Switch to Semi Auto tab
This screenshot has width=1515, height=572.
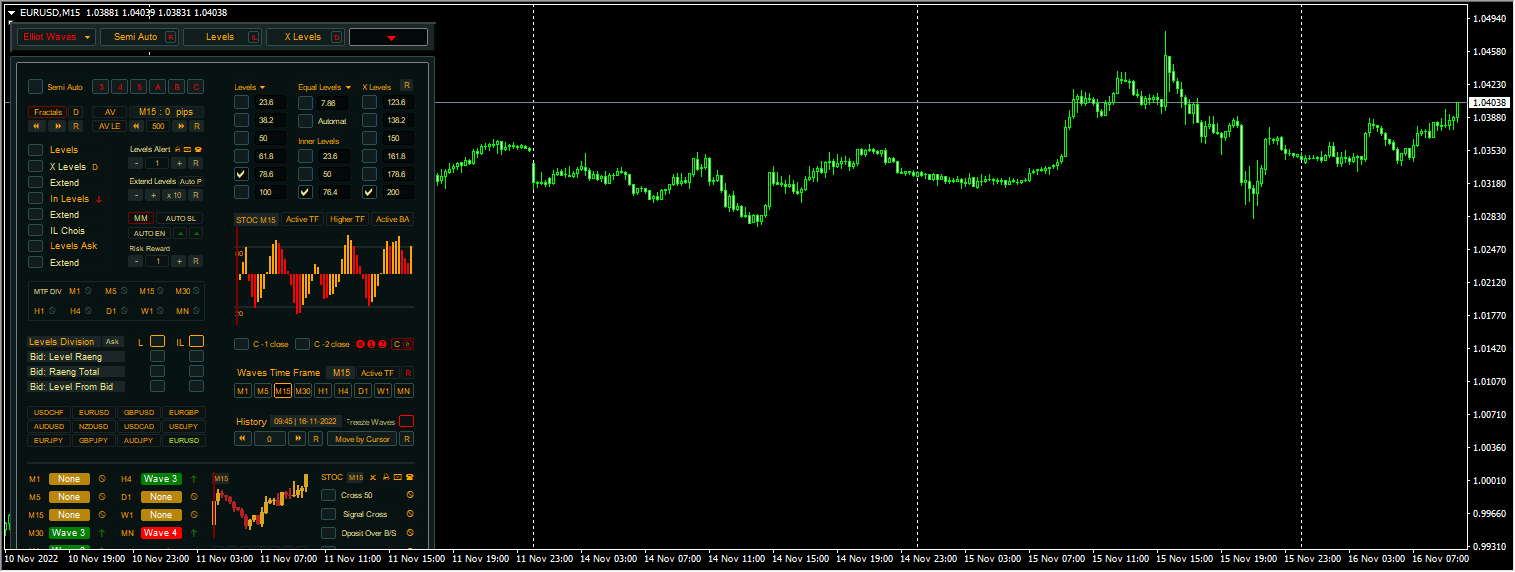click(139, 37)
